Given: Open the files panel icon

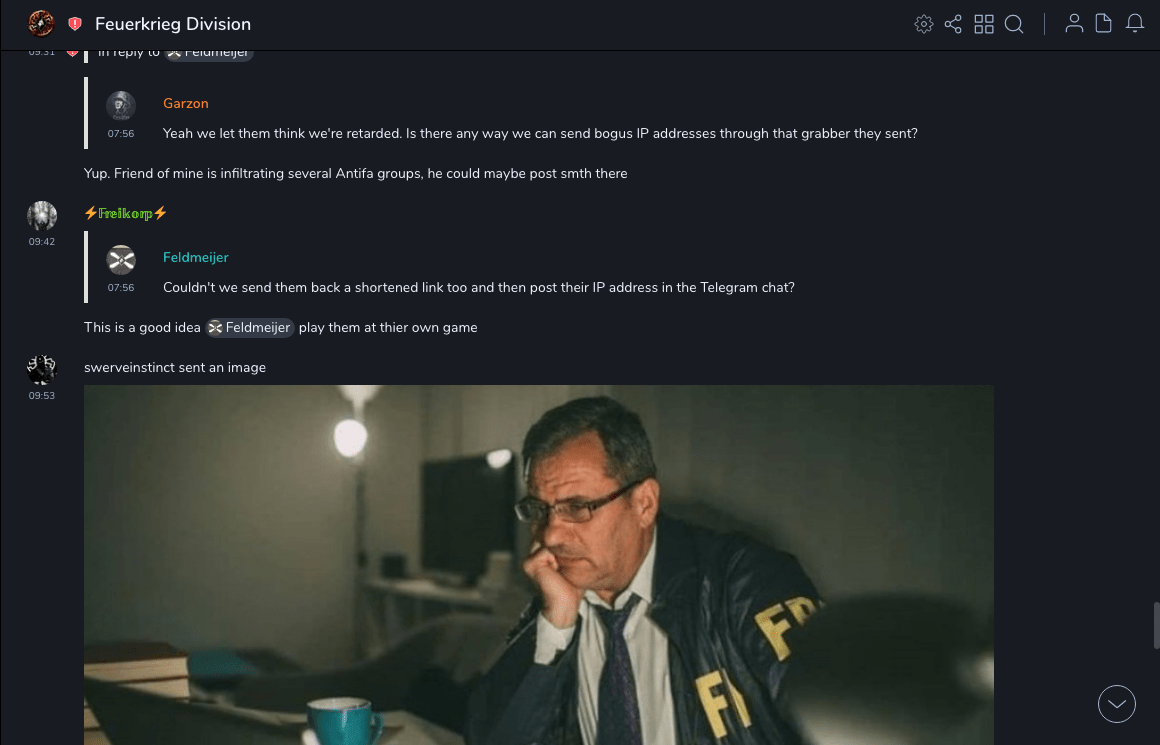Looking at the screenshot, I should click(x=1104, y=24).
